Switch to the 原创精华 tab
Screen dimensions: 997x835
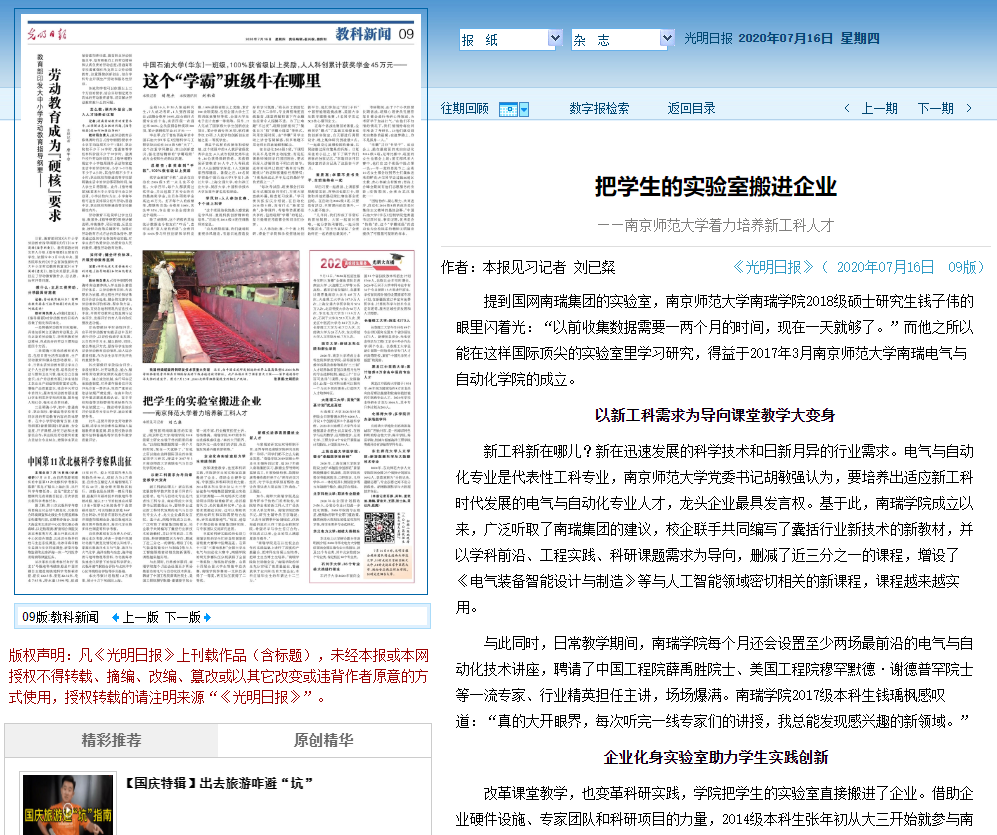(323, 741)
